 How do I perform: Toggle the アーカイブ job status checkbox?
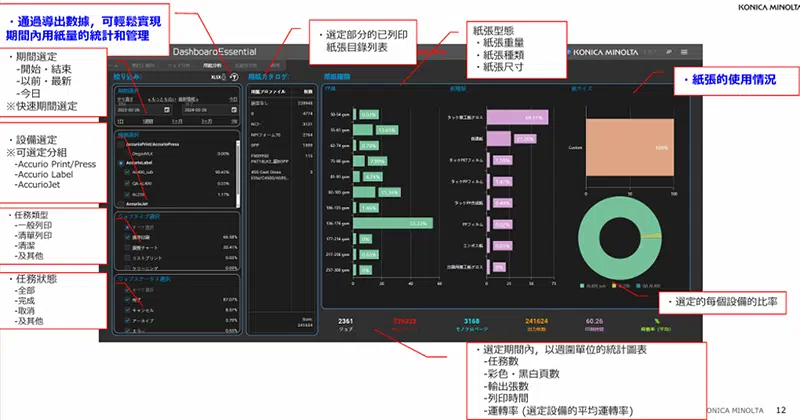click(x=127, y=320)
